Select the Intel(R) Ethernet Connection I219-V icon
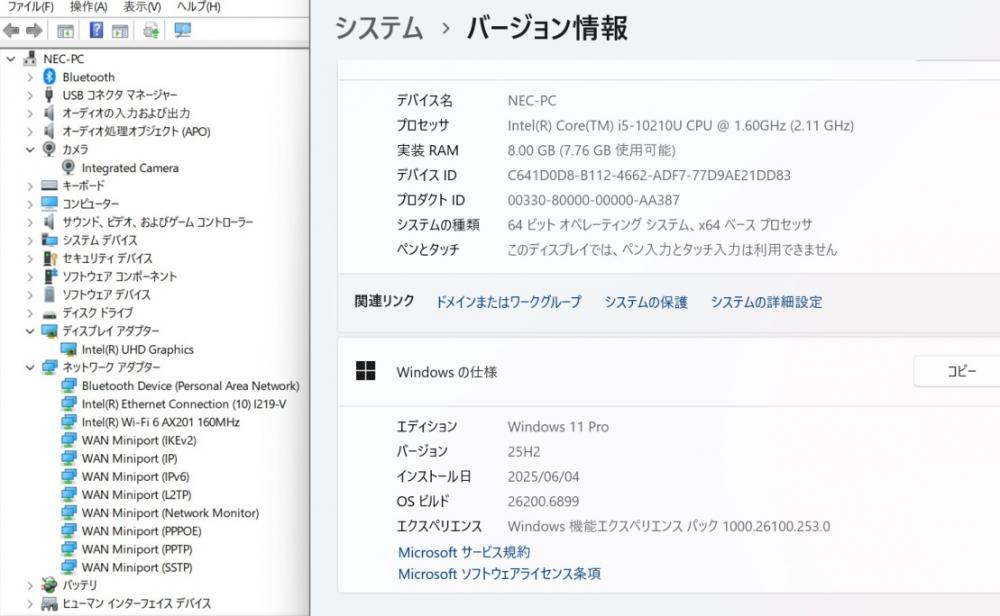Image resolution: width=1000 pixels, height=616 pixels. click(x=68, y=404)
